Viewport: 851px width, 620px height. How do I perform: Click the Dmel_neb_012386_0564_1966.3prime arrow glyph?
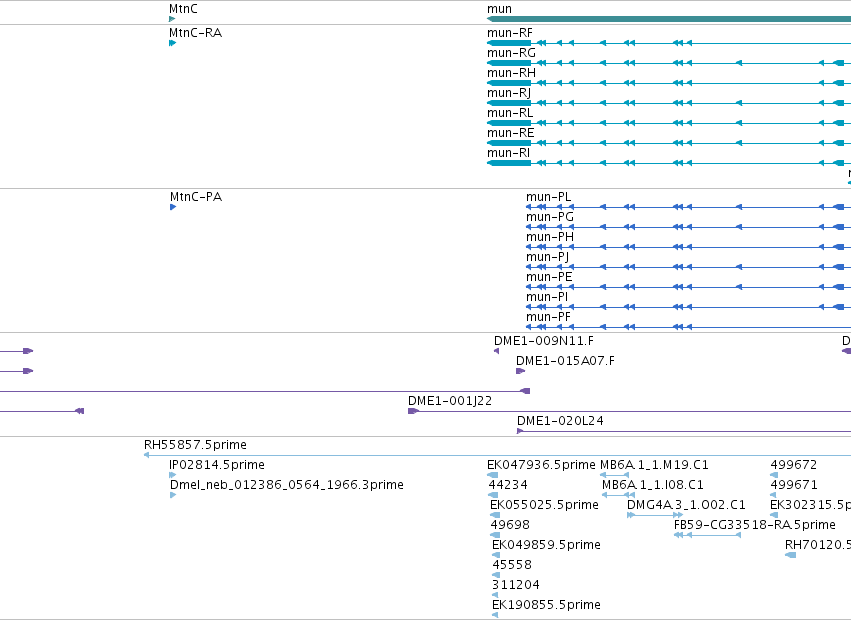(173, 495)
